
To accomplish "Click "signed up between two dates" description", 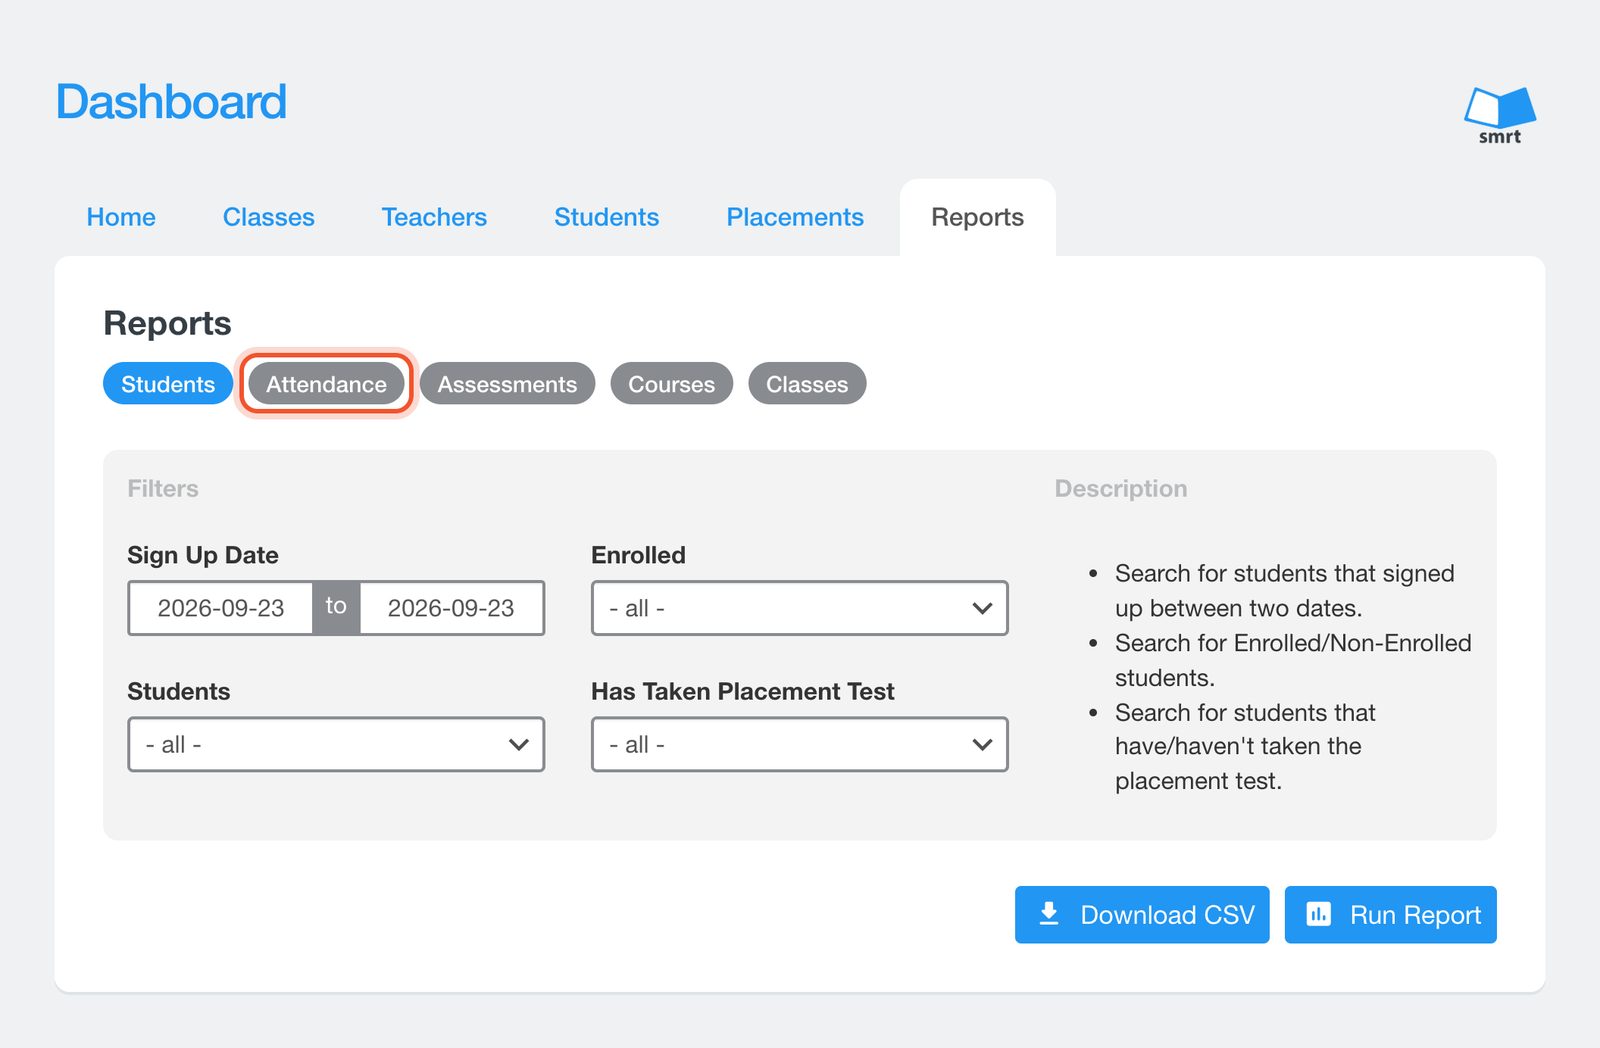I will [x=1285, y=590].
